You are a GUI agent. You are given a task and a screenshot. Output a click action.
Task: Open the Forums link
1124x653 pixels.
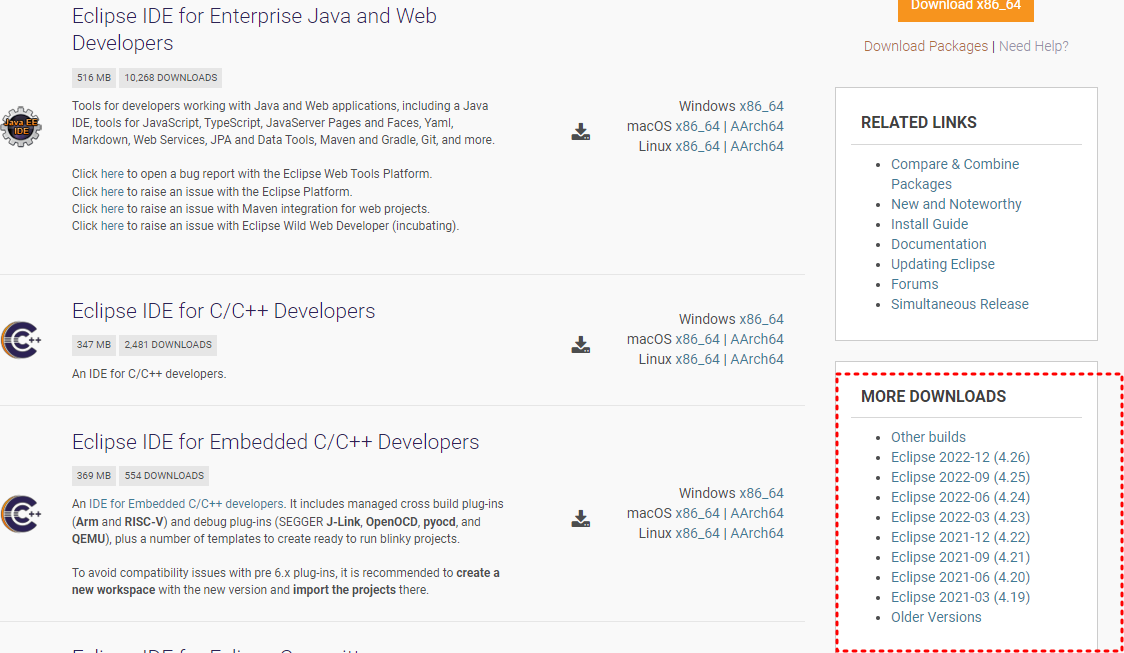914,285
